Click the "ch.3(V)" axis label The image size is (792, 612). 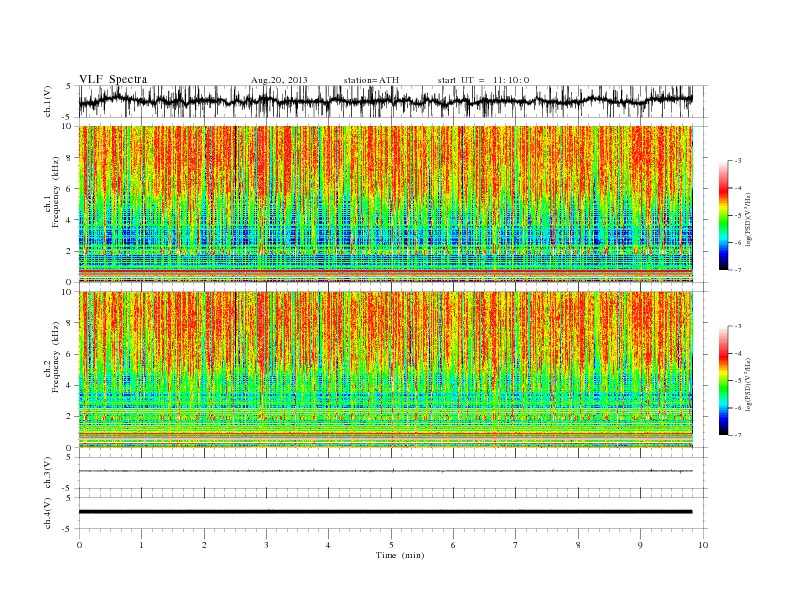48,473
